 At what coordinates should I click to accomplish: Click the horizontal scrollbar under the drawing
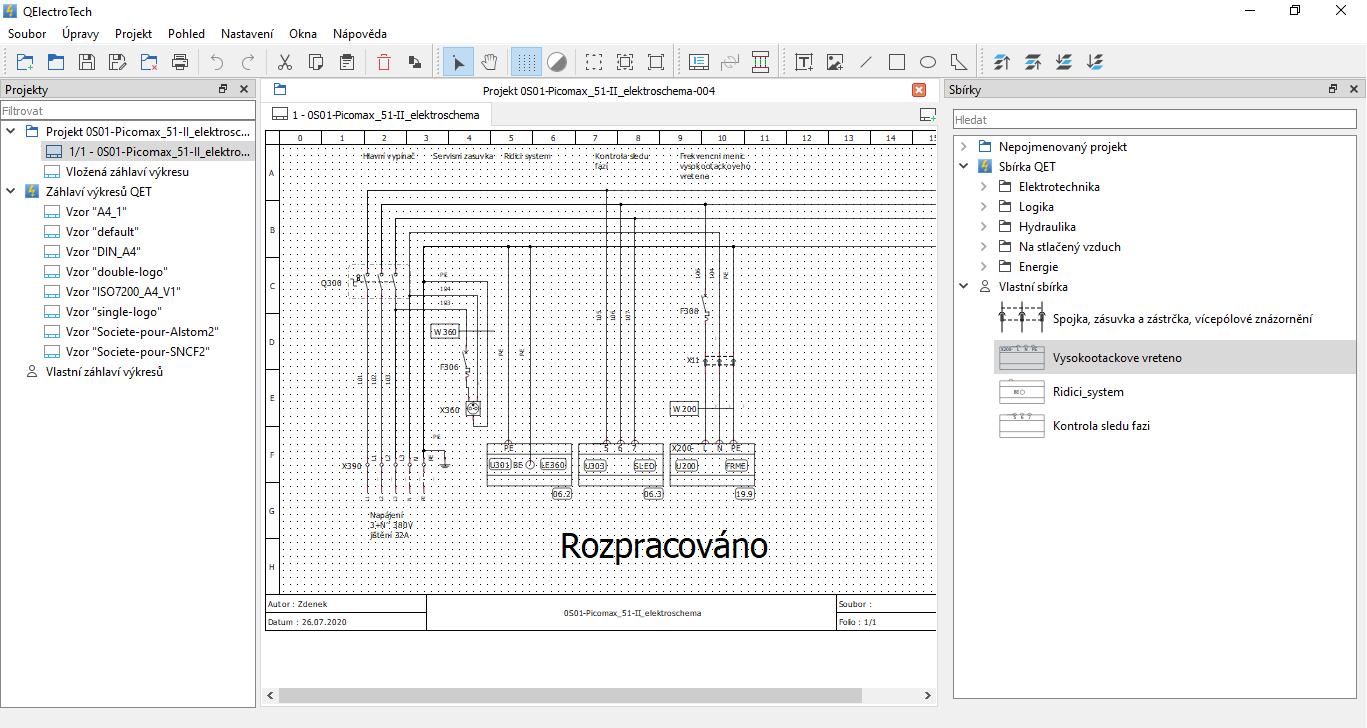point(570,695)
